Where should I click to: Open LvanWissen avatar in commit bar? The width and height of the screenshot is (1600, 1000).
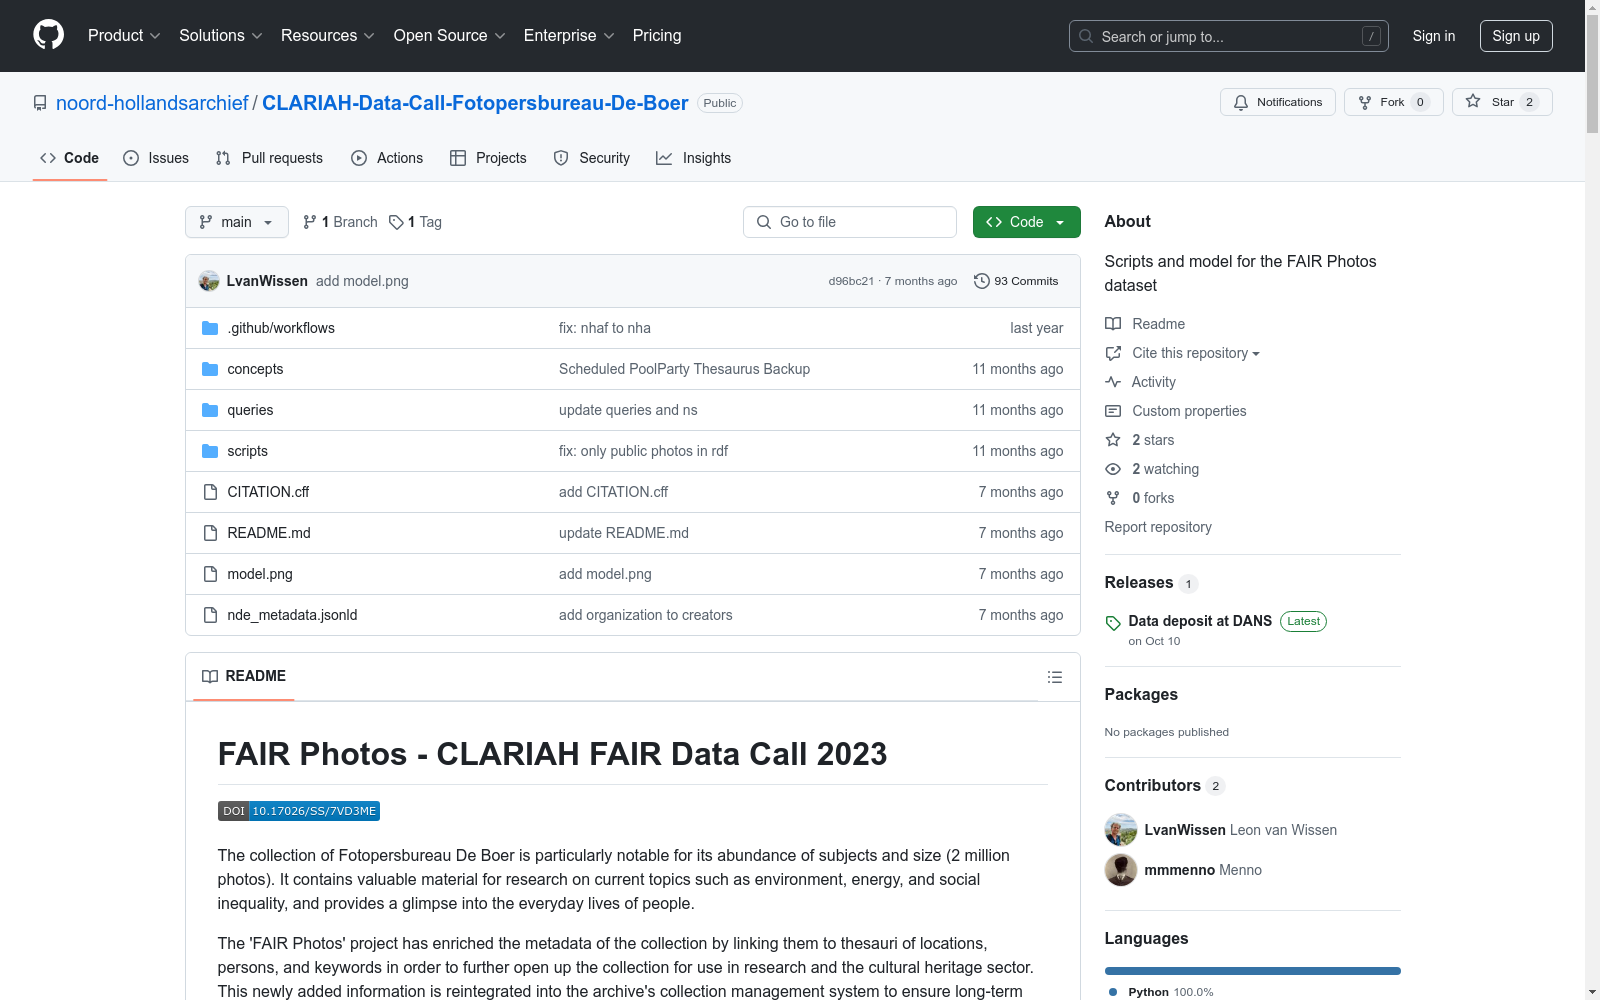tap(209, 281)
